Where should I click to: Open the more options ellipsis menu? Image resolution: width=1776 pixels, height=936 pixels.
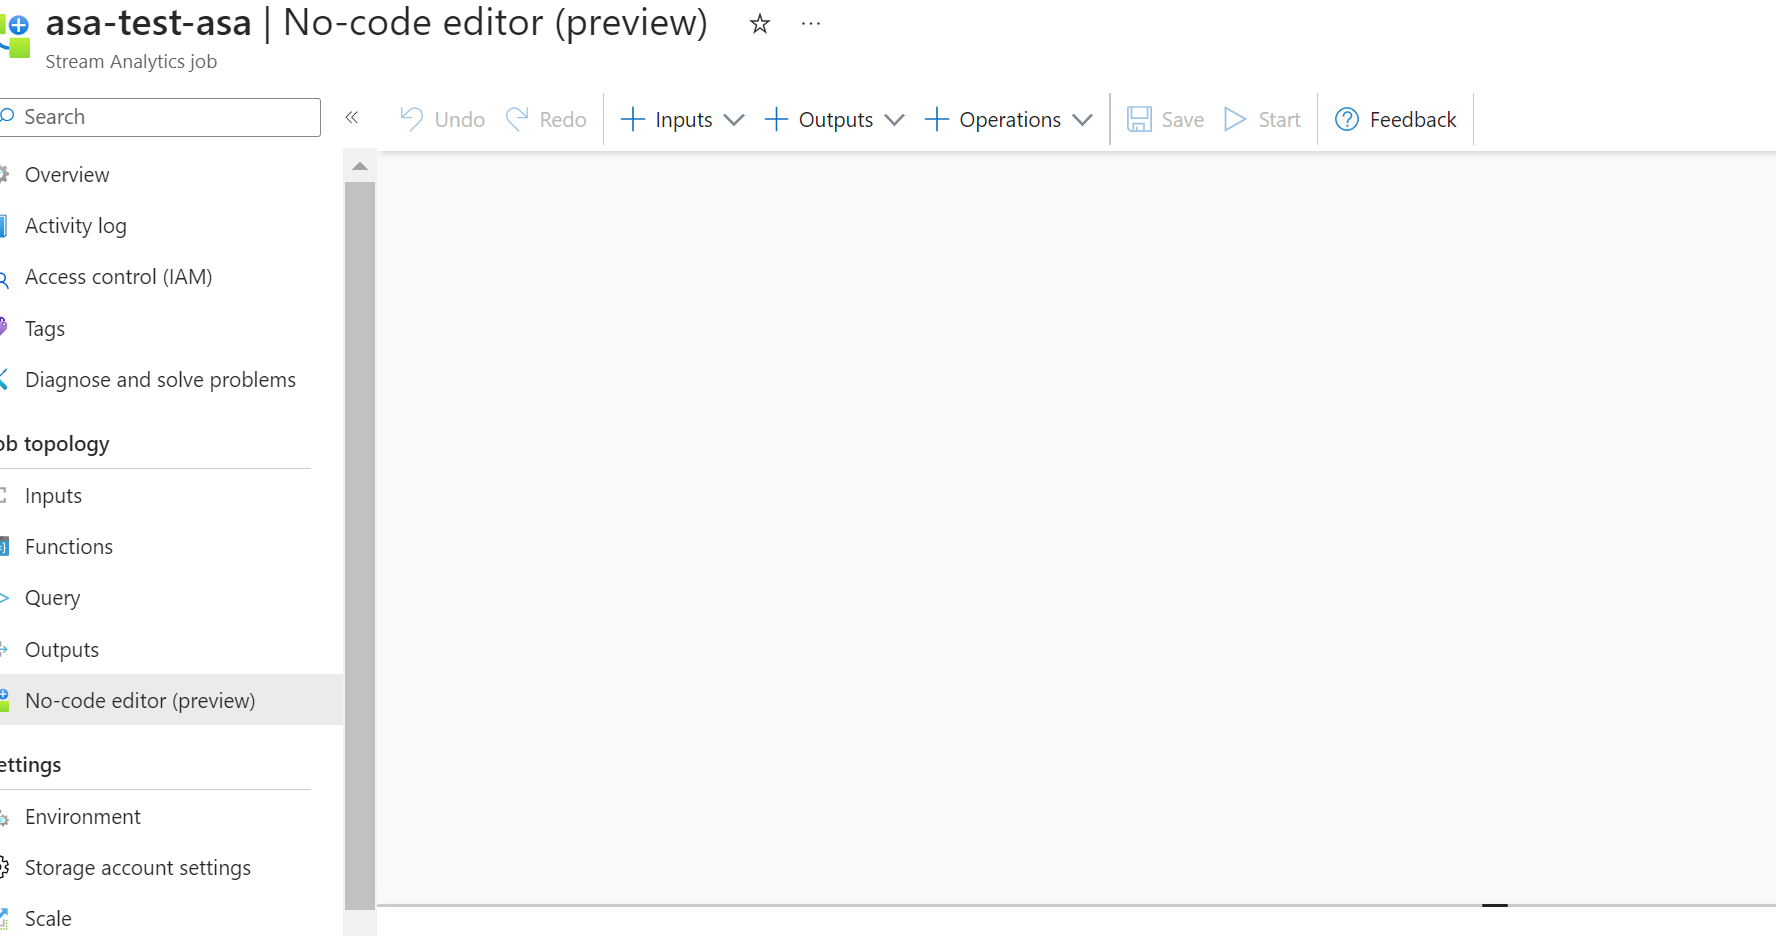coord(811,24)
